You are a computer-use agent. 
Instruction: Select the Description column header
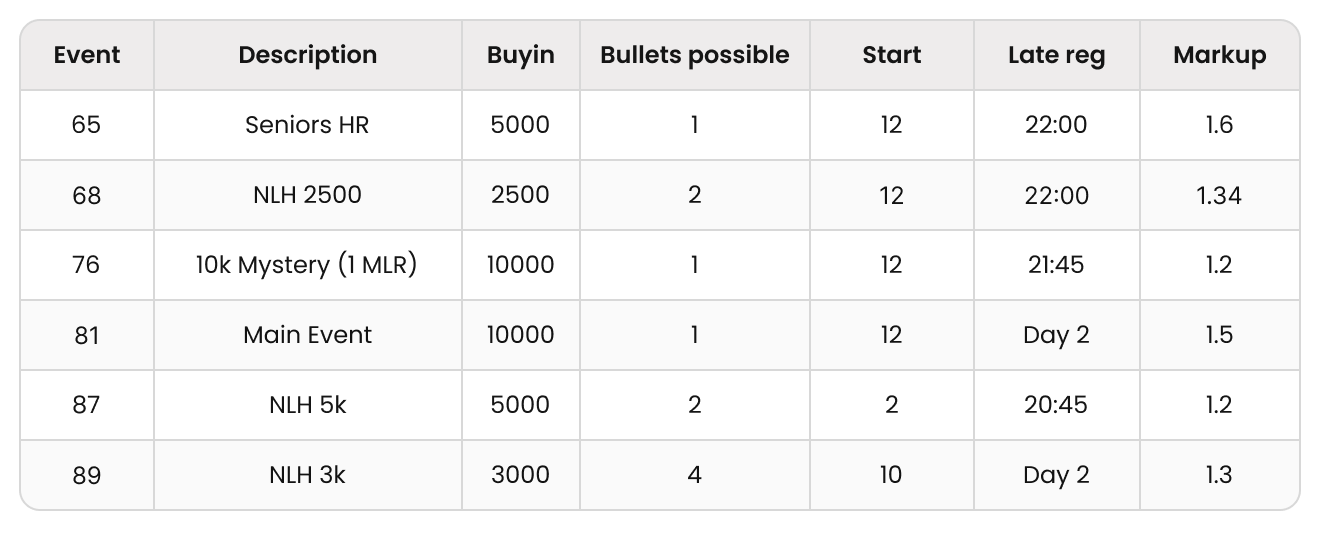308,55
